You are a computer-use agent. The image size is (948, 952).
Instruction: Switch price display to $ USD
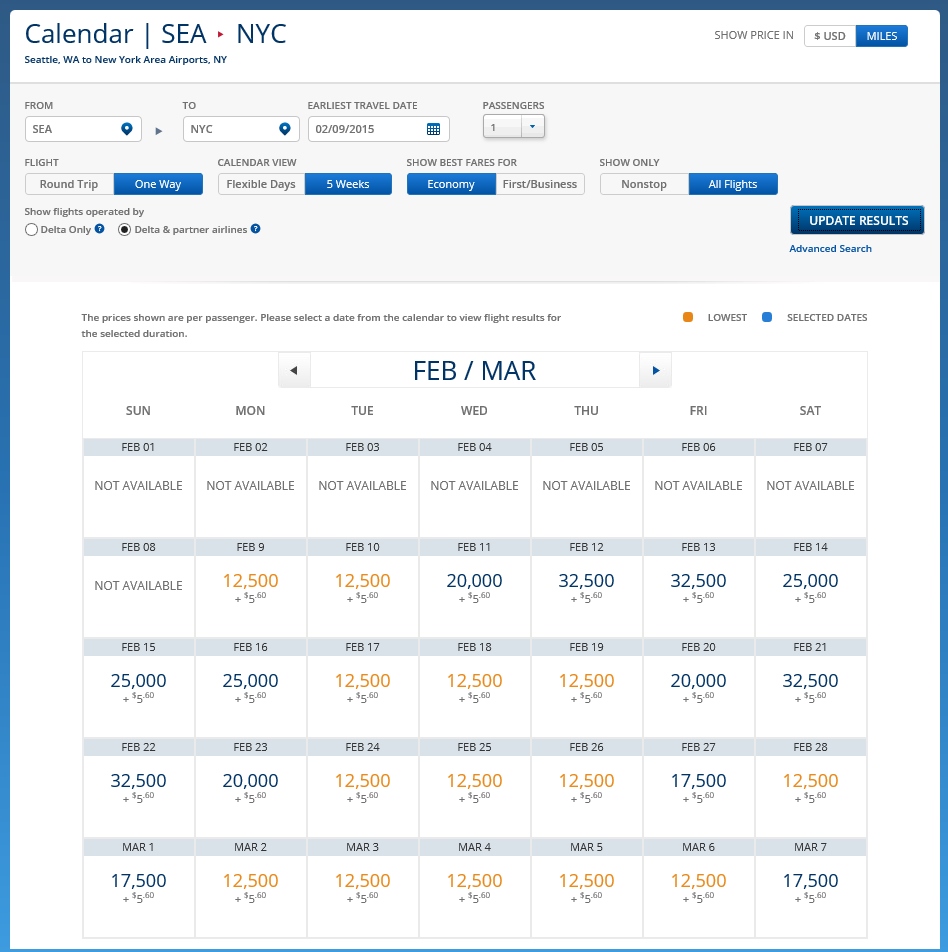pos(829,35)
